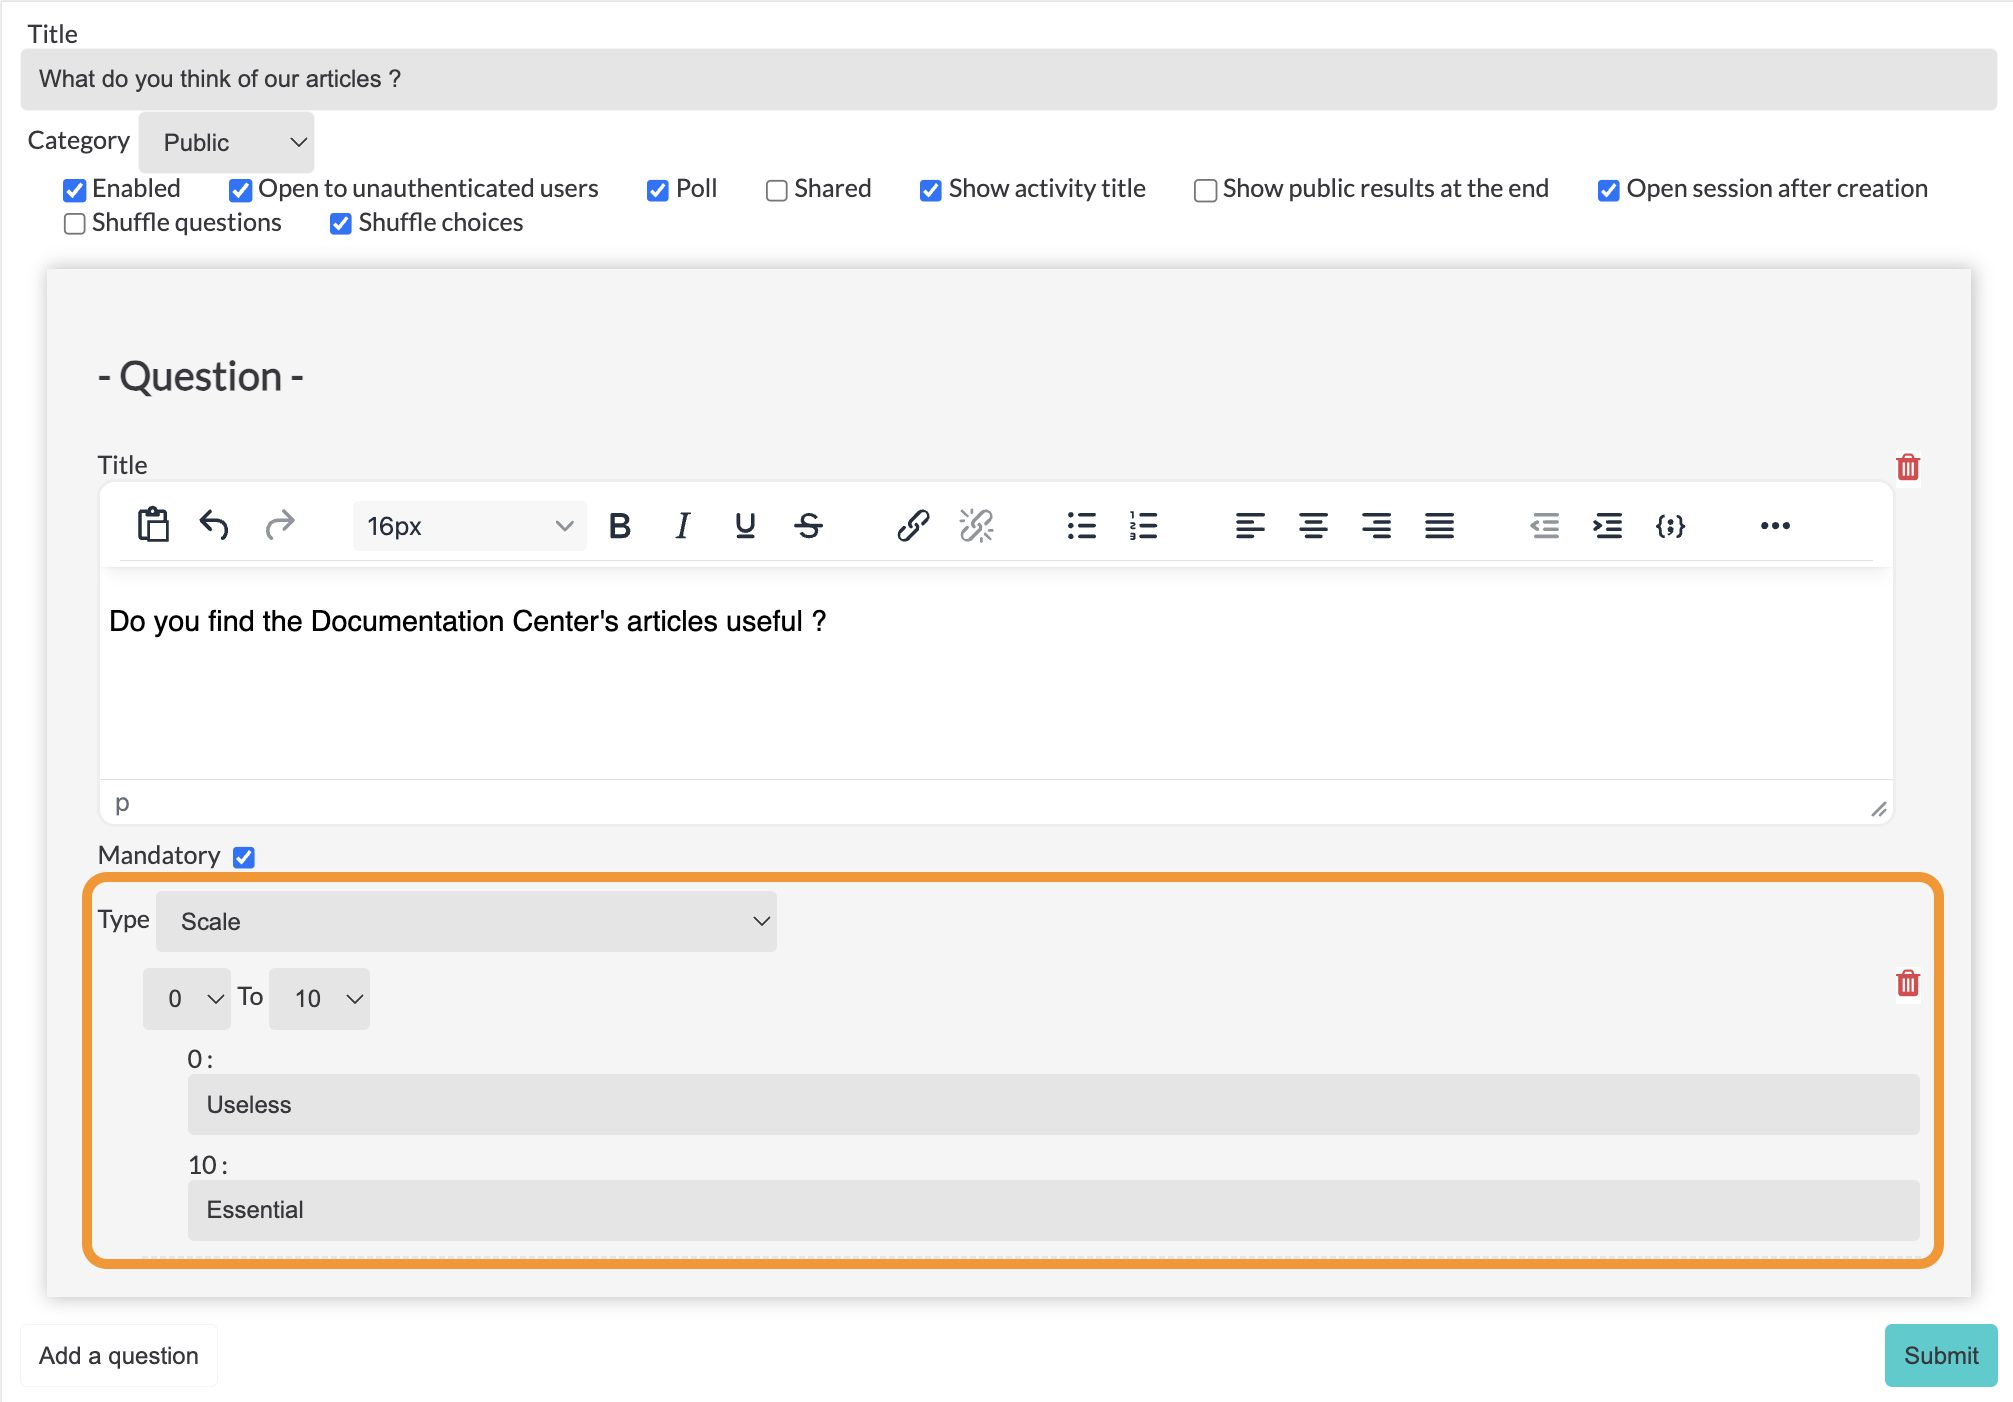Viewport: 2013px width, 1402px height.
Task: Decrease indent
Action: click(1545, 525)
